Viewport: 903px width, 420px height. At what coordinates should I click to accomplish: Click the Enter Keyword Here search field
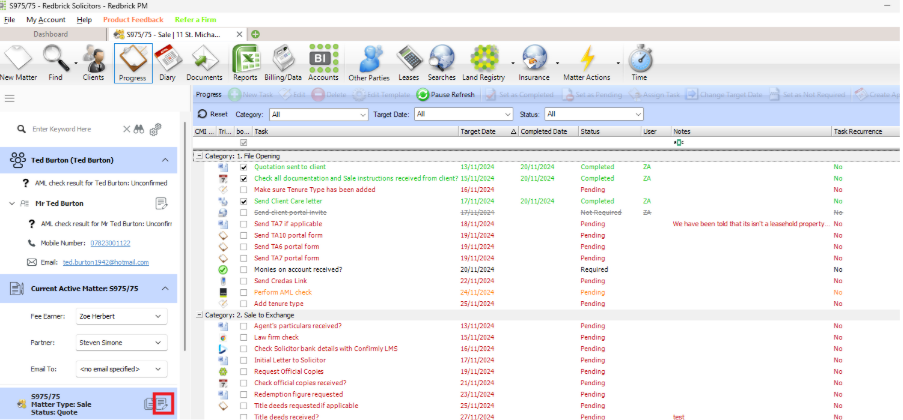click(x=70, y=129)
